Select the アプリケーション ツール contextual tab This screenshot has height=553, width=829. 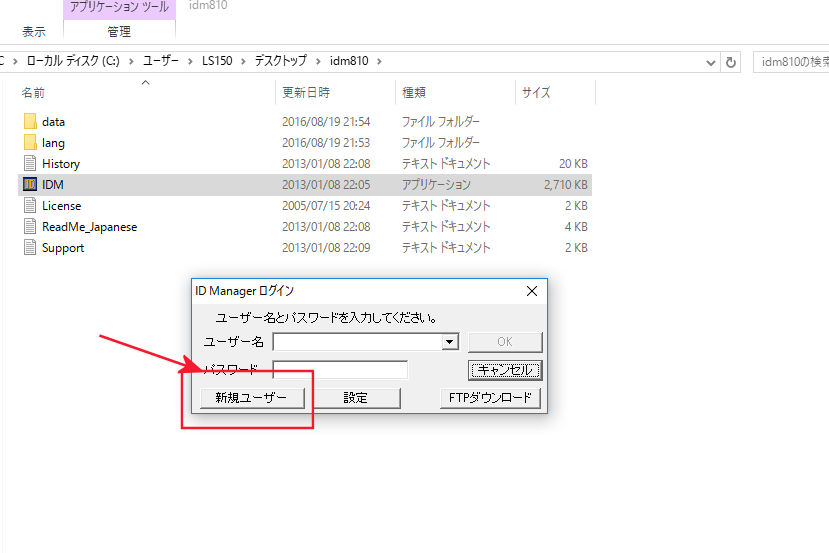click(x=119, y=7)
